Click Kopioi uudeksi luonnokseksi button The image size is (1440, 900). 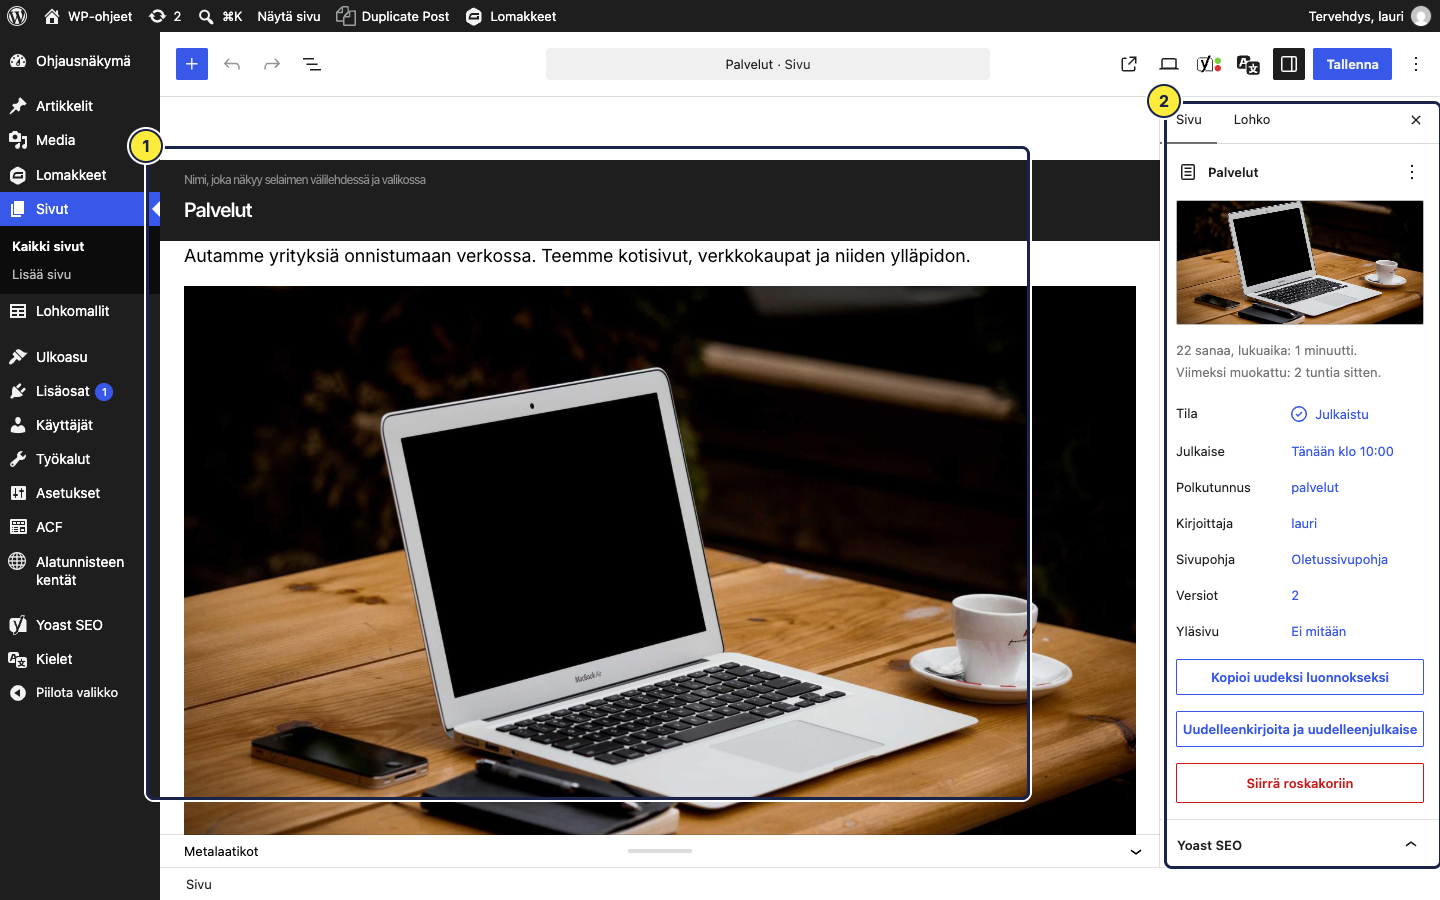[1300, 677]
